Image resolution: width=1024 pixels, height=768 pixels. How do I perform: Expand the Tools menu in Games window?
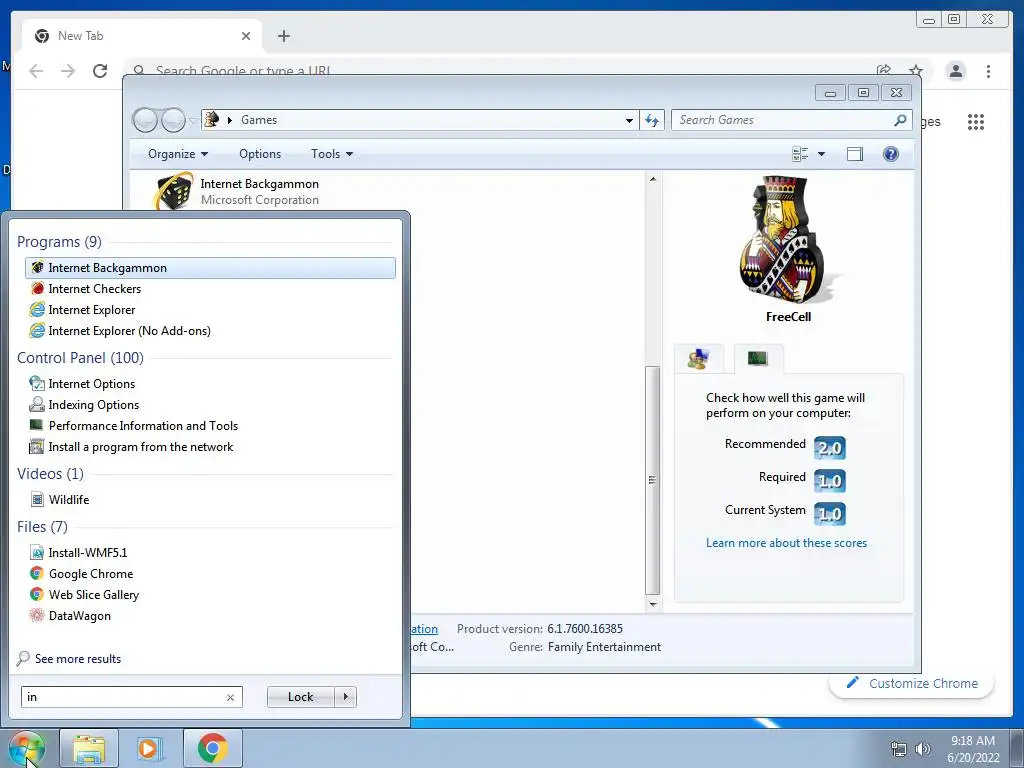point(332,154)
